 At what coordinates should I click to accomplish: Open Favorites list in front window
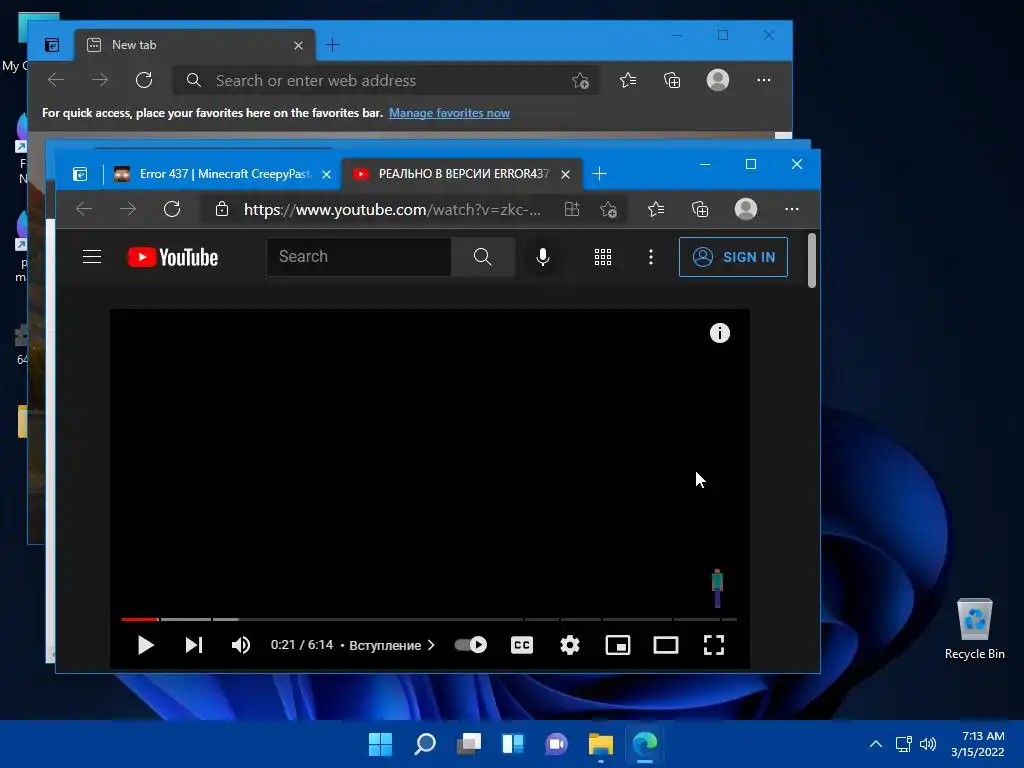tap(656, 209)
